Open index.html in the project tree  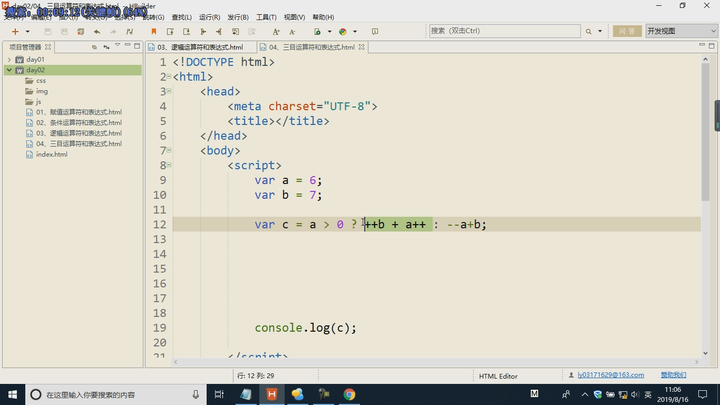click(51, 154)
